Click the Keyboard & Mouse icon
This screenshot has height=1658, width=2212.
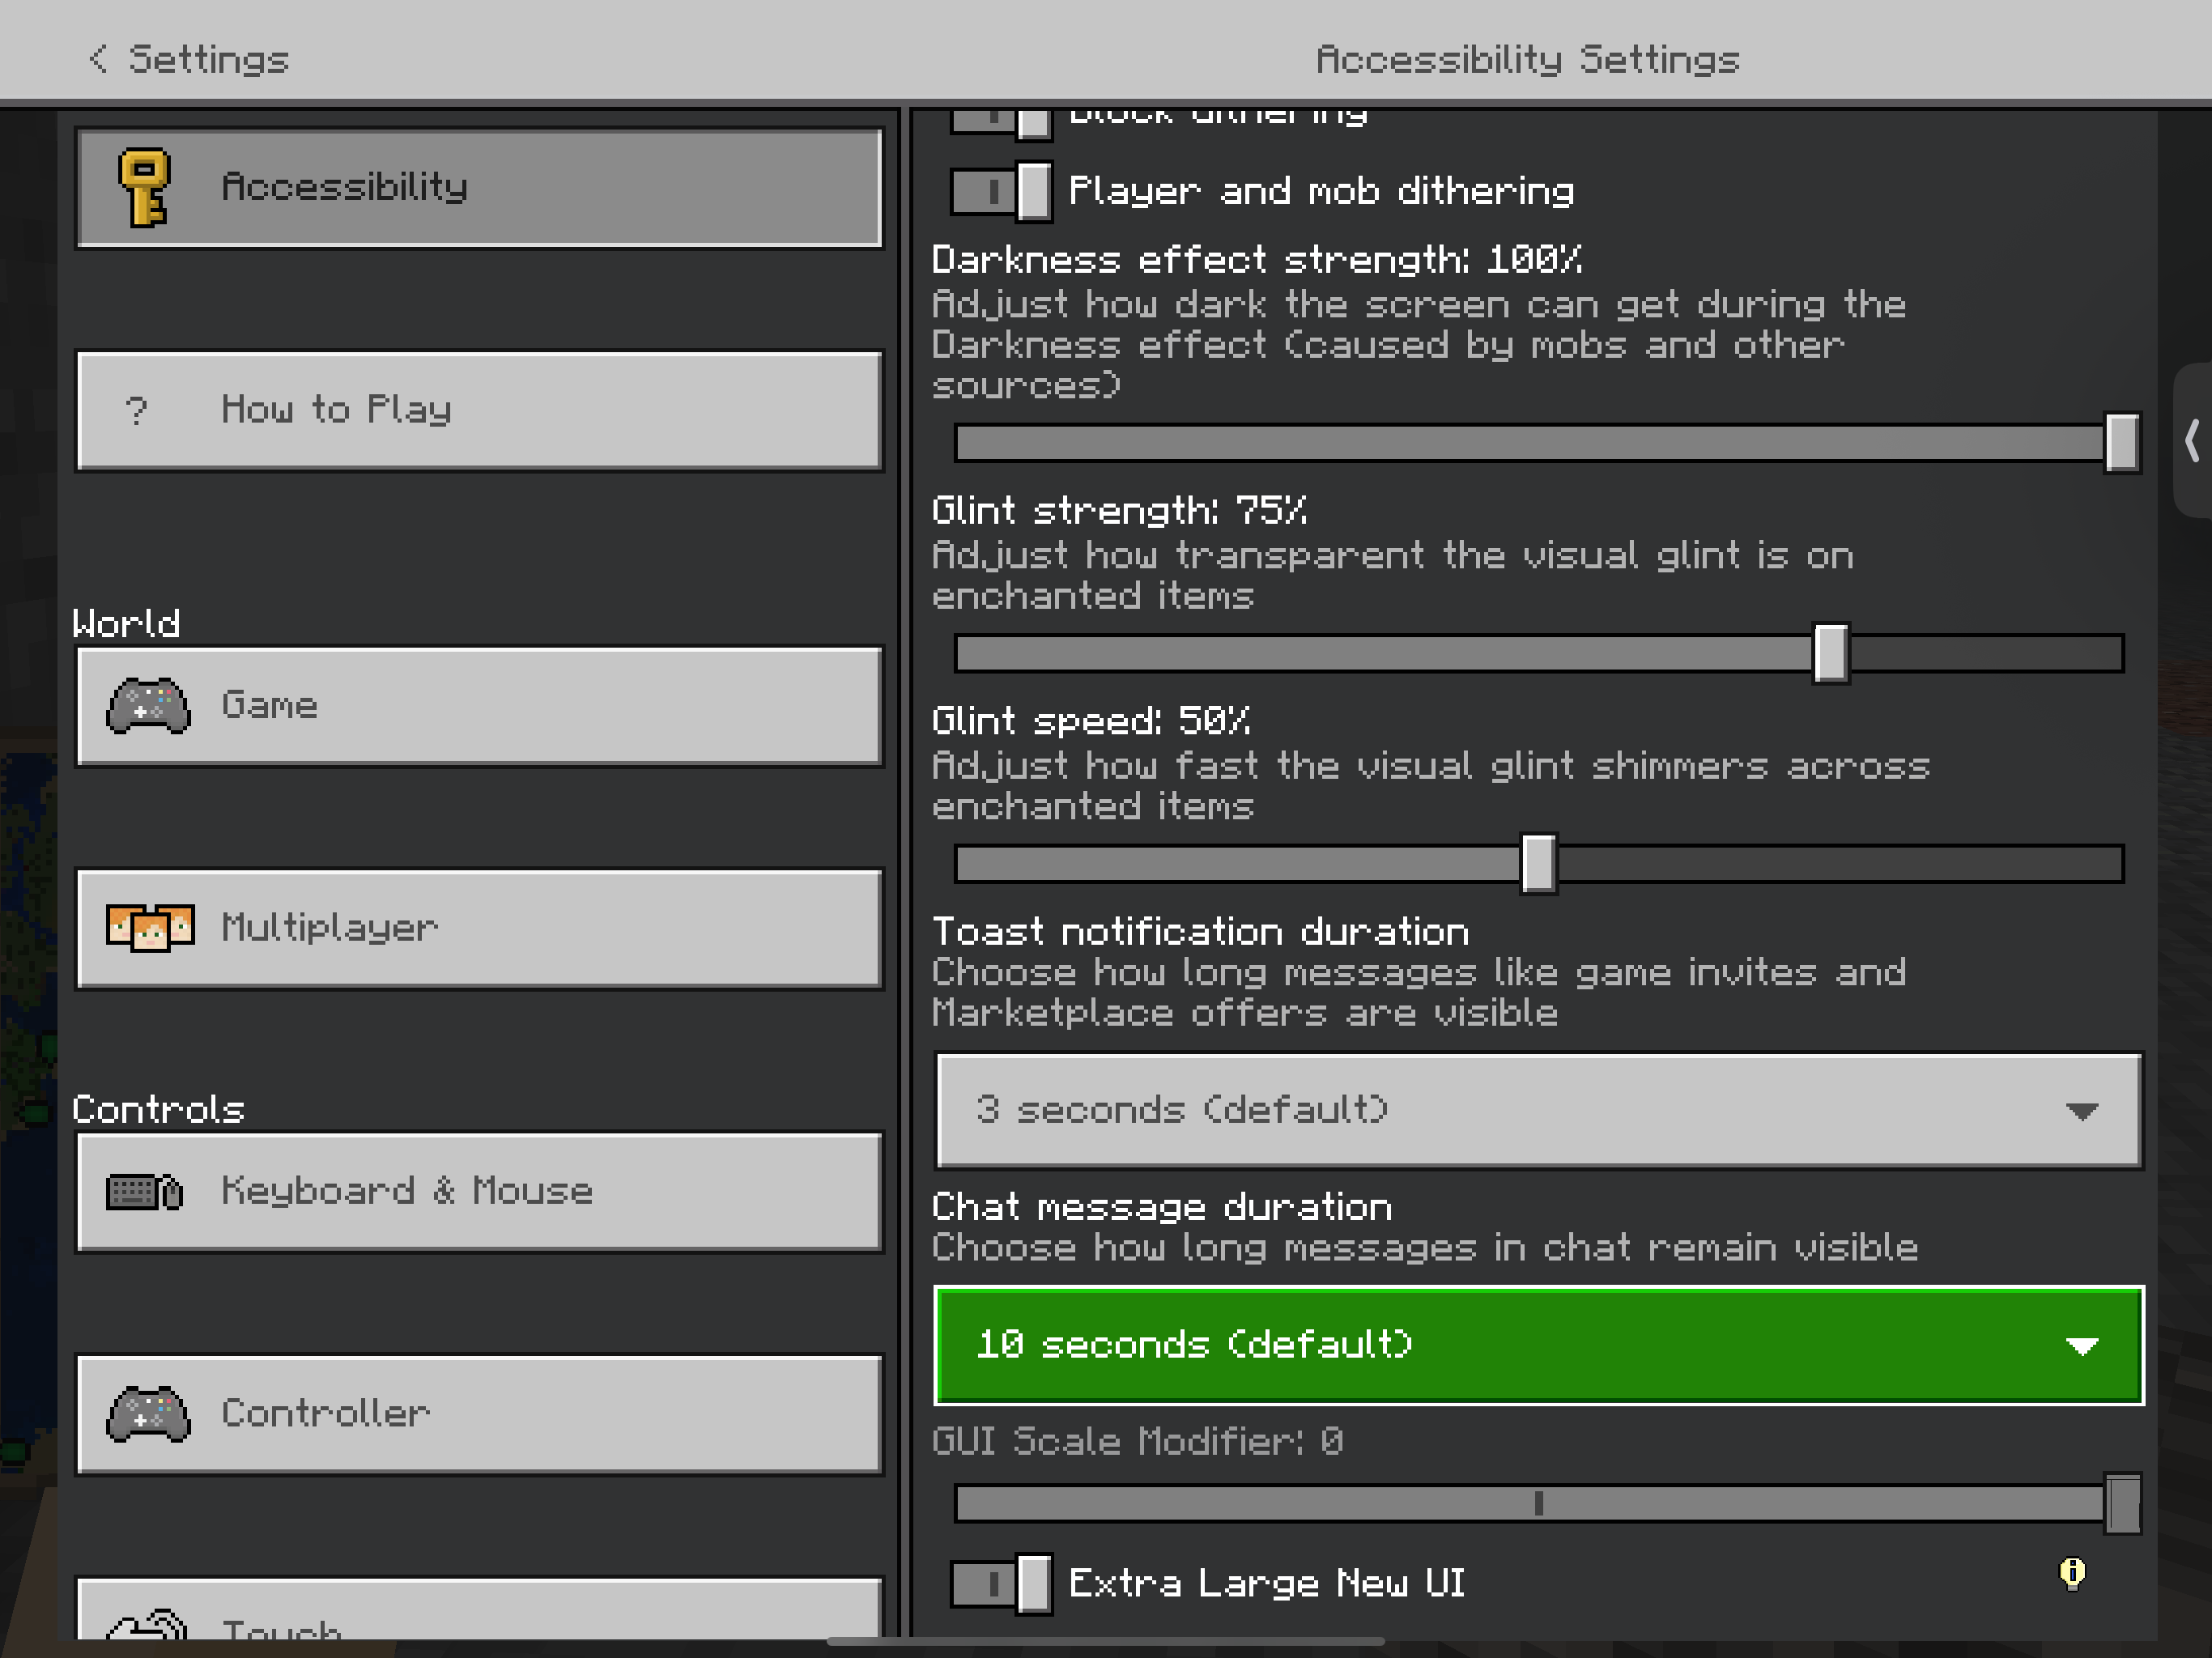[x=145, y=1192]
